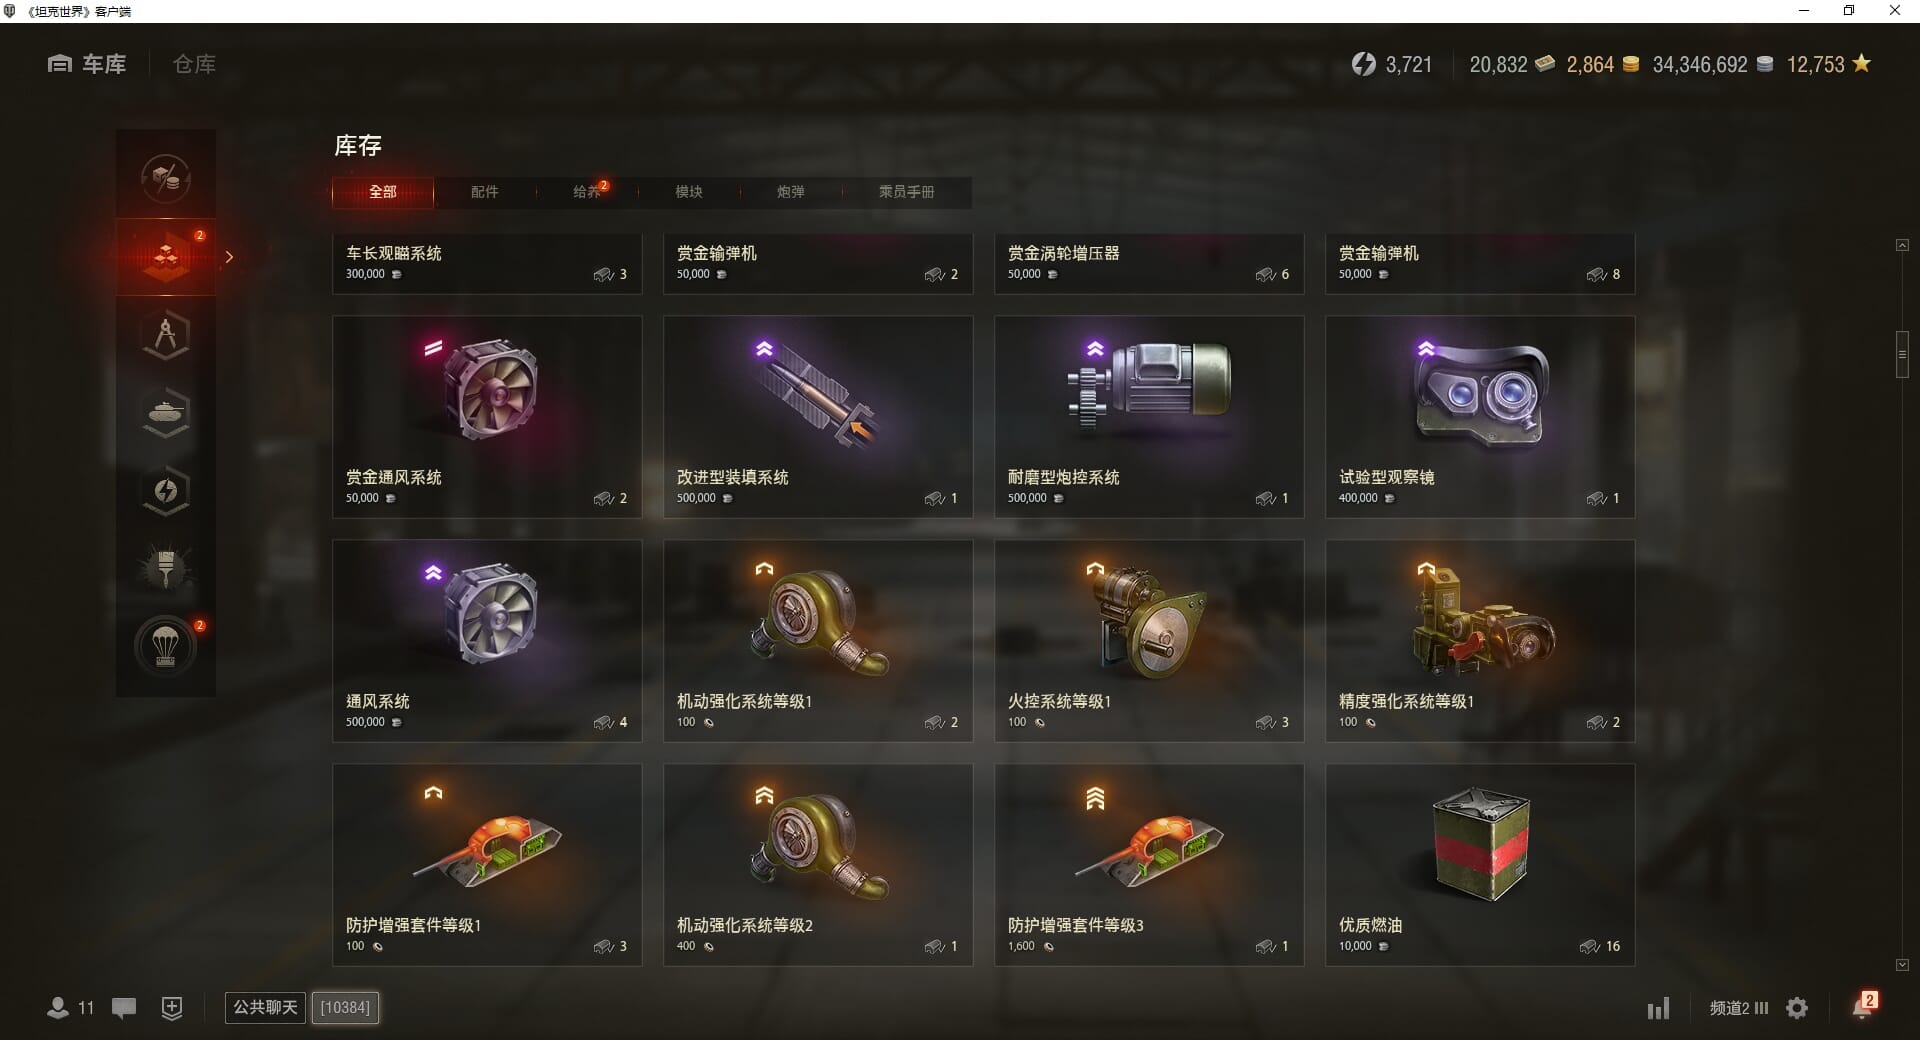The image size is (1920, 1040).
Task: Open the 乘员手册 tab
Action: pyautogui.click(x=907, y=192)
